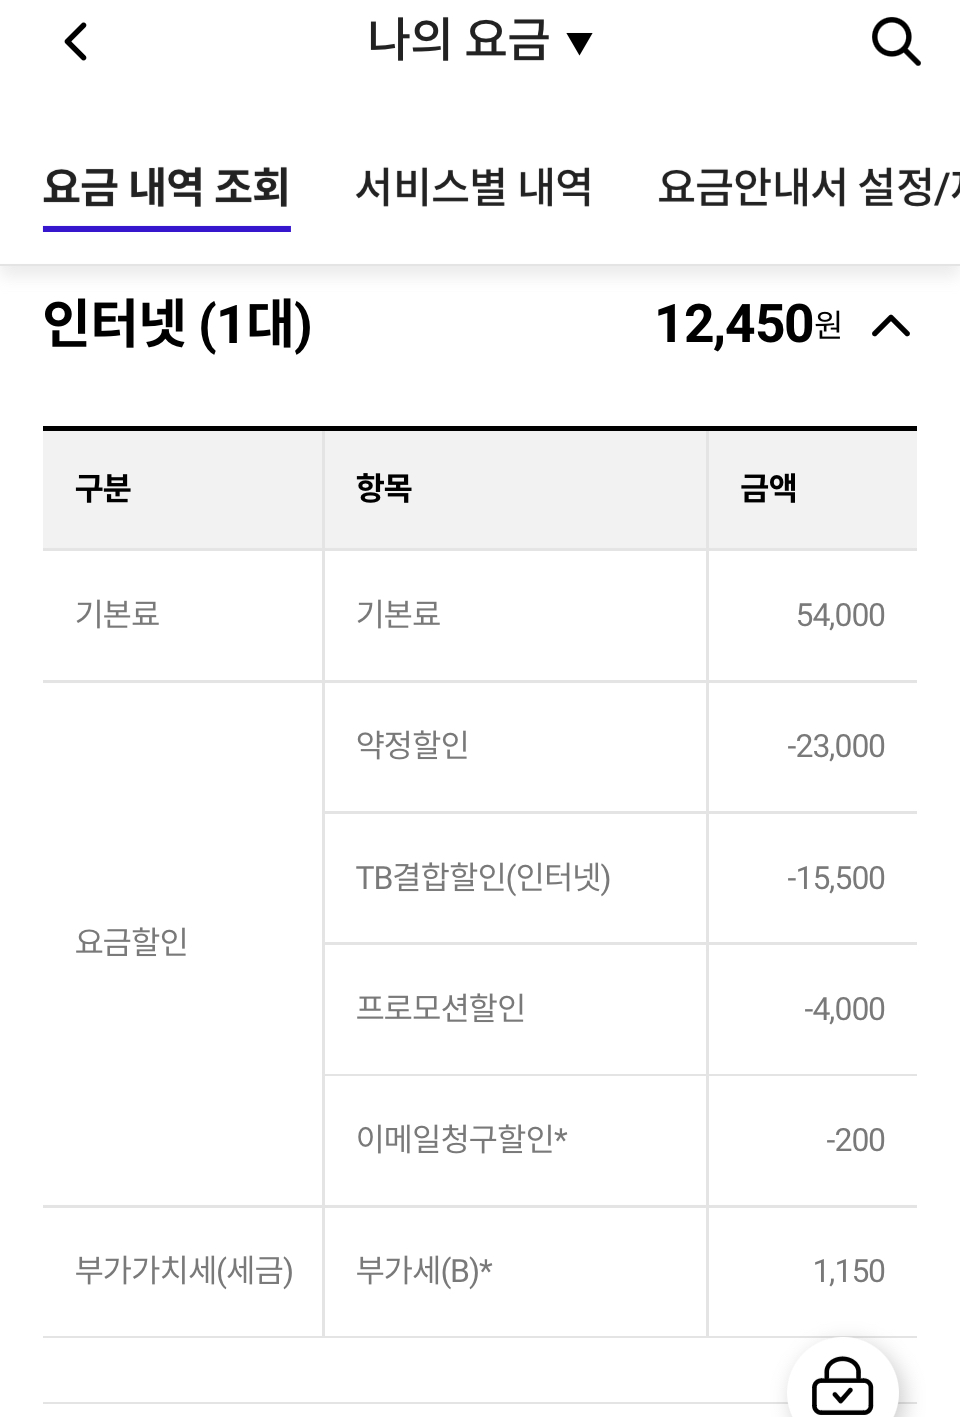
Task: Tap the 기본료 amount 54,000
Action: (x=840, y=615)
